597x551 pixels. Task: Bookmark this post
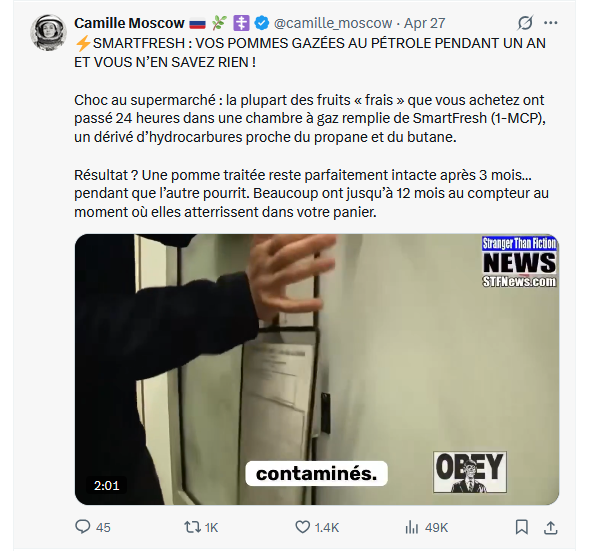click(522, 527)
